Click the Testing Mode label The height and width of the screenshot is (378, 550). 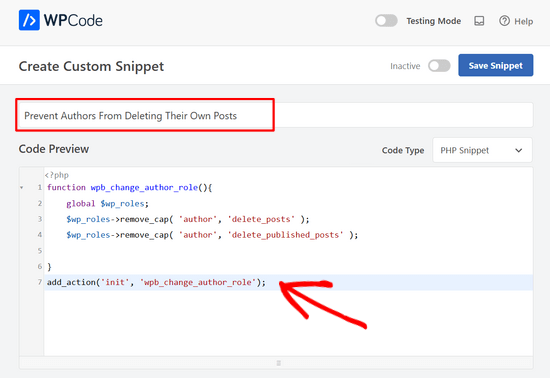[x=434, y=21]
